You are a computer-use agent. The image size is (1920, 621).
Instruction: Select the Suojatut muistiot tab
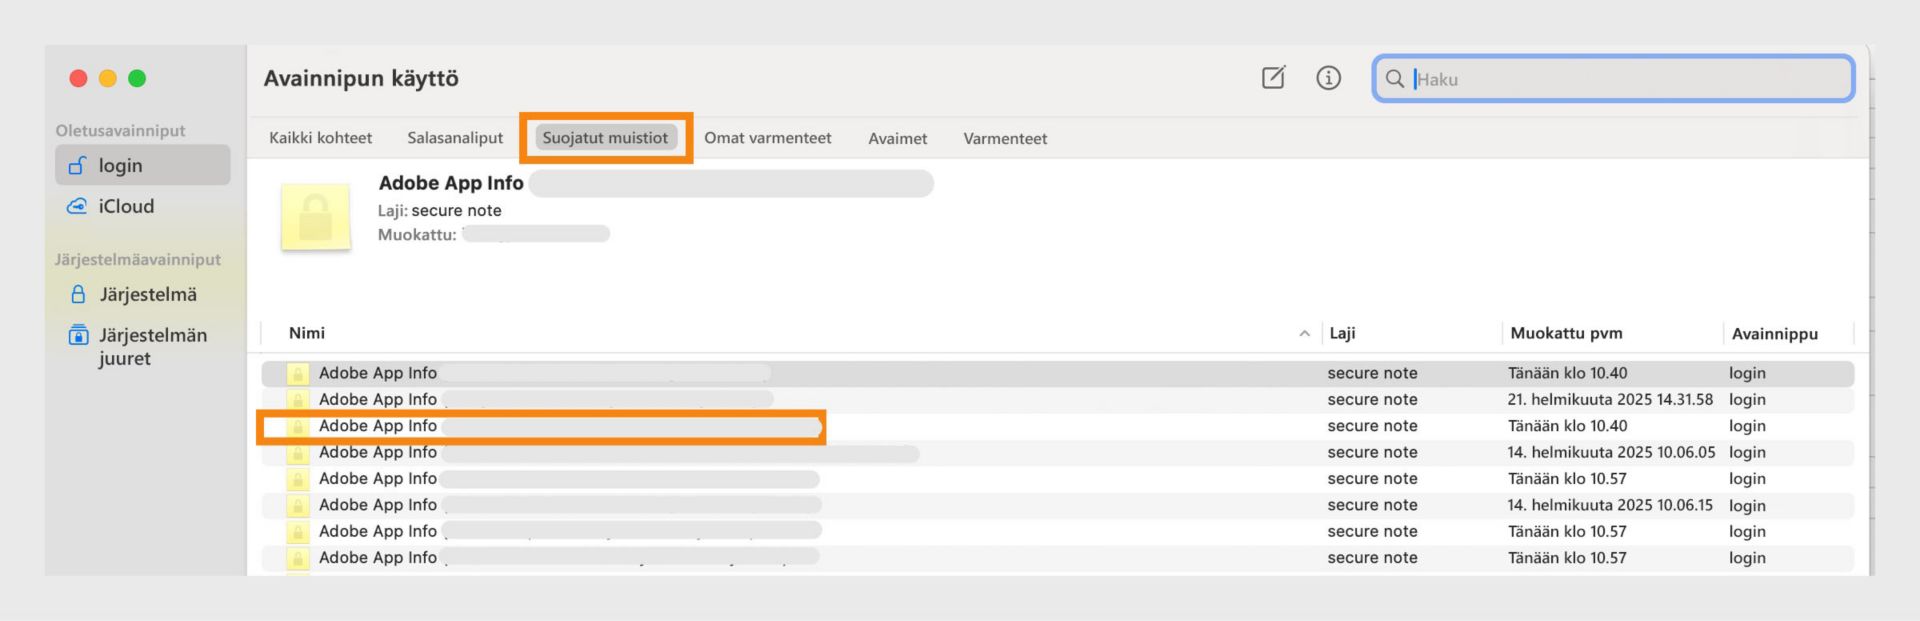coord(605,138)
